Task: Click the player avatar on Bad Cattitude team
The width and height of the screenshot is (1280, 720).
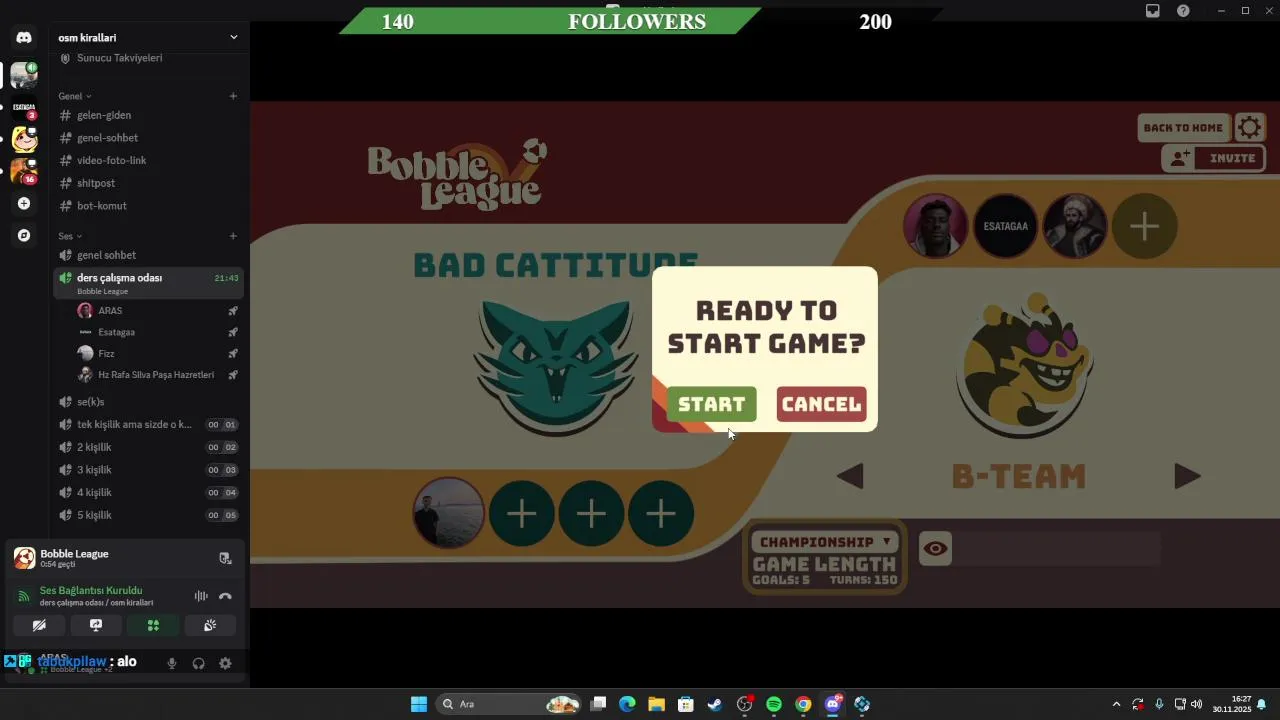Action: coord(449,513)
